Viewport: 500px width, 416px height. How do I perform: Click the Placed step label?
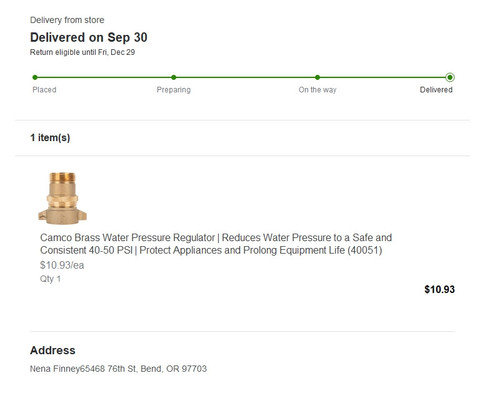point(44,90)
